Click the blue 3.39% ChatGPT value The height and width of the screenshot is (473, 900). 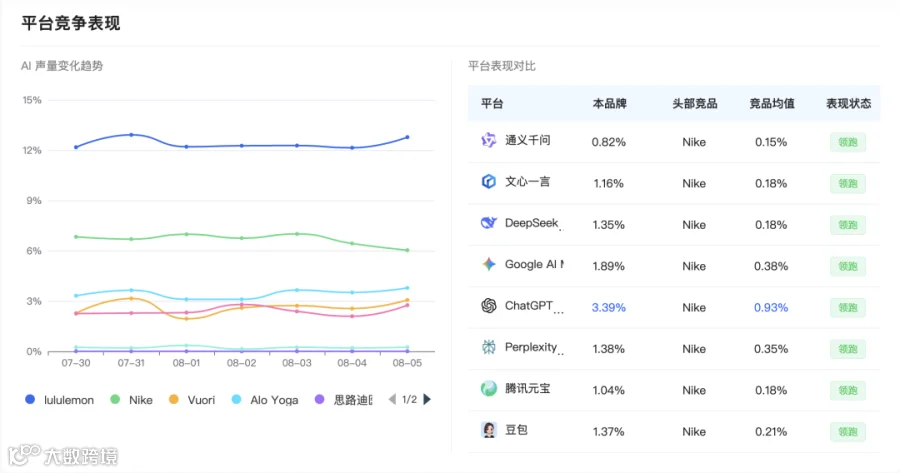tap(609, 308)
